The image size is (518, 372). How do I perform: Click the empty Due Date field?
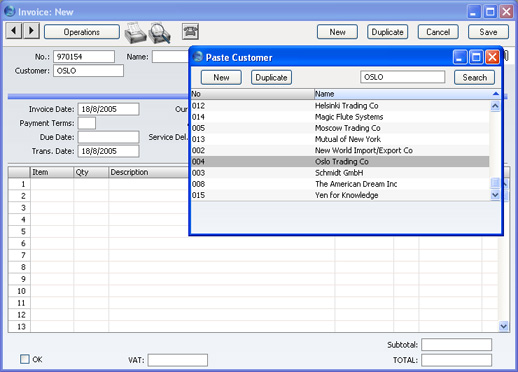[108, 137]
